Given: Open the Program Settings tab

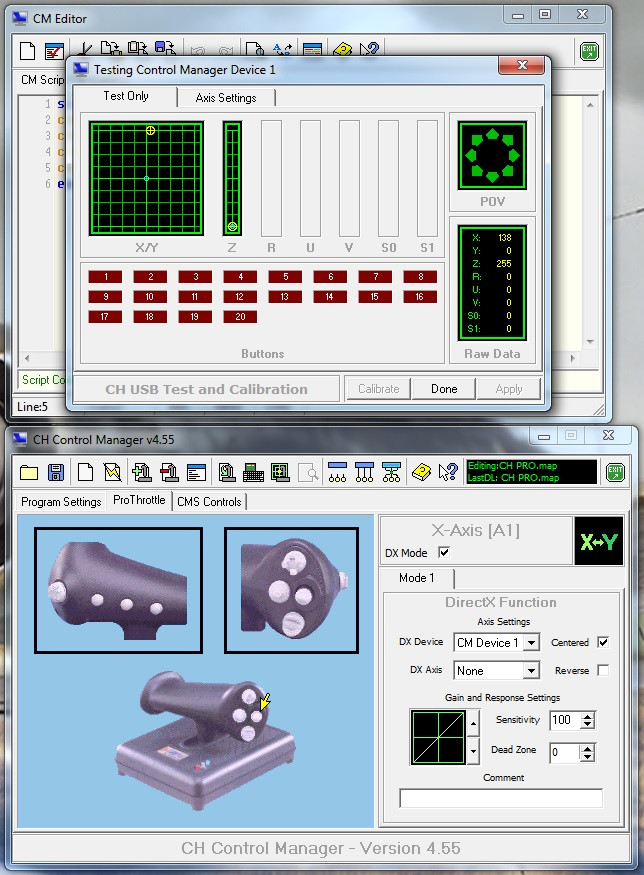Looking at the screenshot, I should tap(61, 502).
